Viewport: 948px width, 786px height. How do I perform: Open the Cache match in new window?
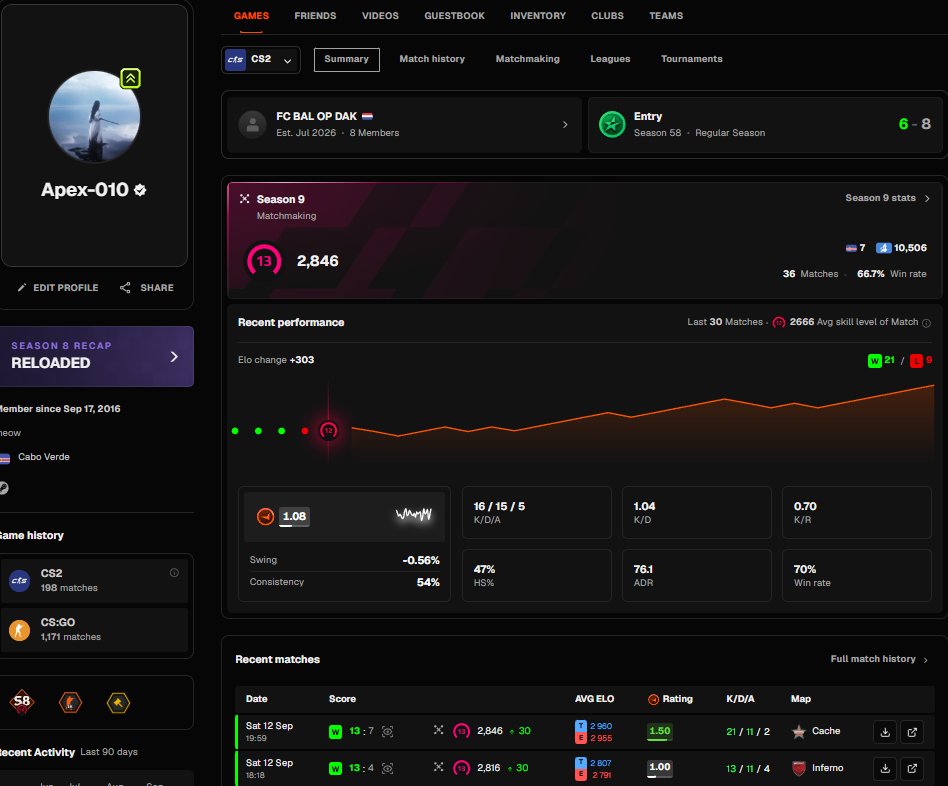912,732
